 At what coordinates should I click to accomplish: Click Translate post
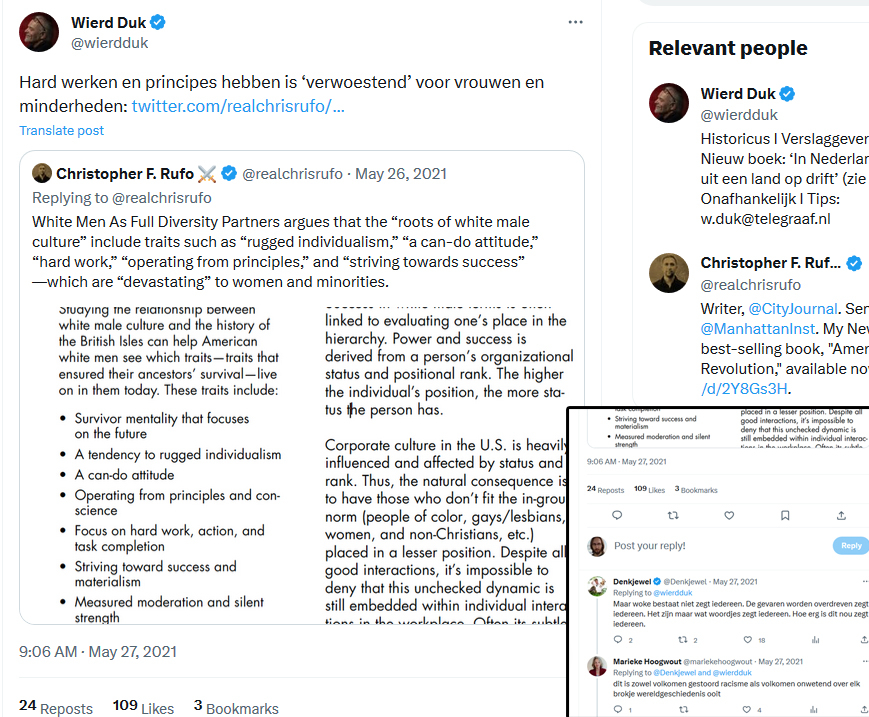[x=61, y=131]
